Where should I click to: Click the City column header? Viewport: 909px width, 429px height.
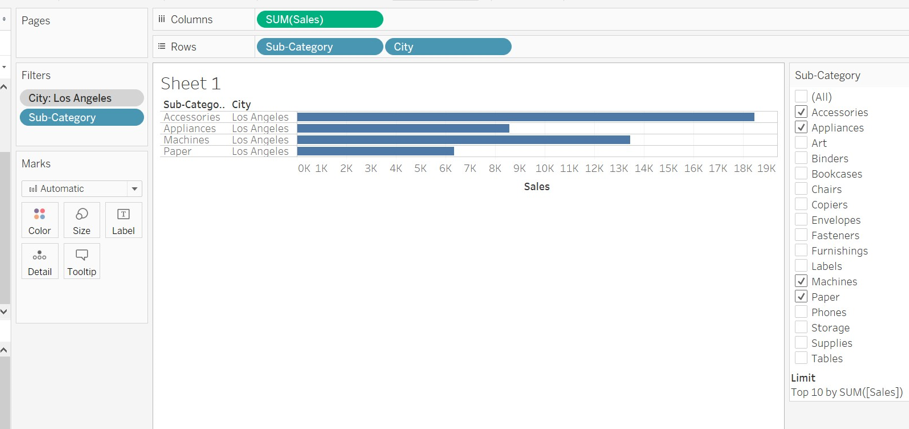[241, 105]
